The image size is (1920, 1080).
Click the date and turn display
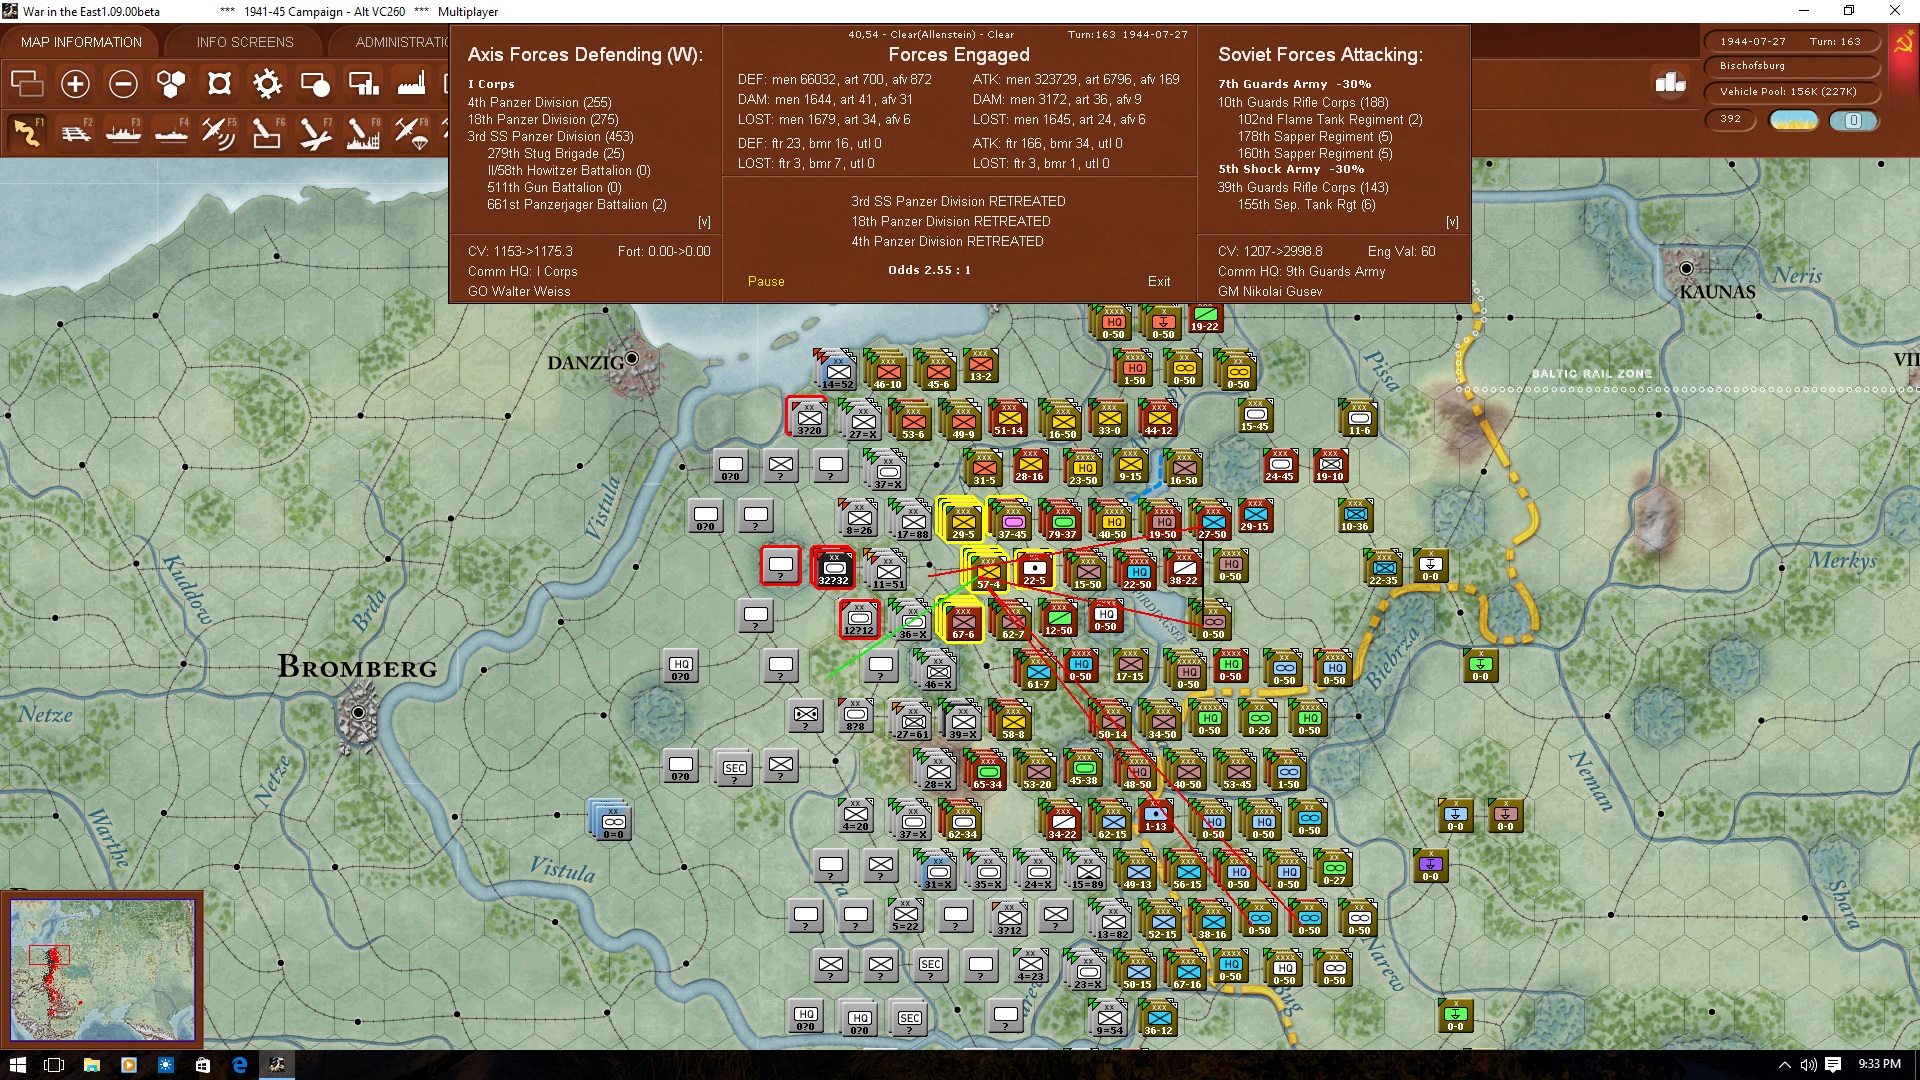[x=1790, y=41]
